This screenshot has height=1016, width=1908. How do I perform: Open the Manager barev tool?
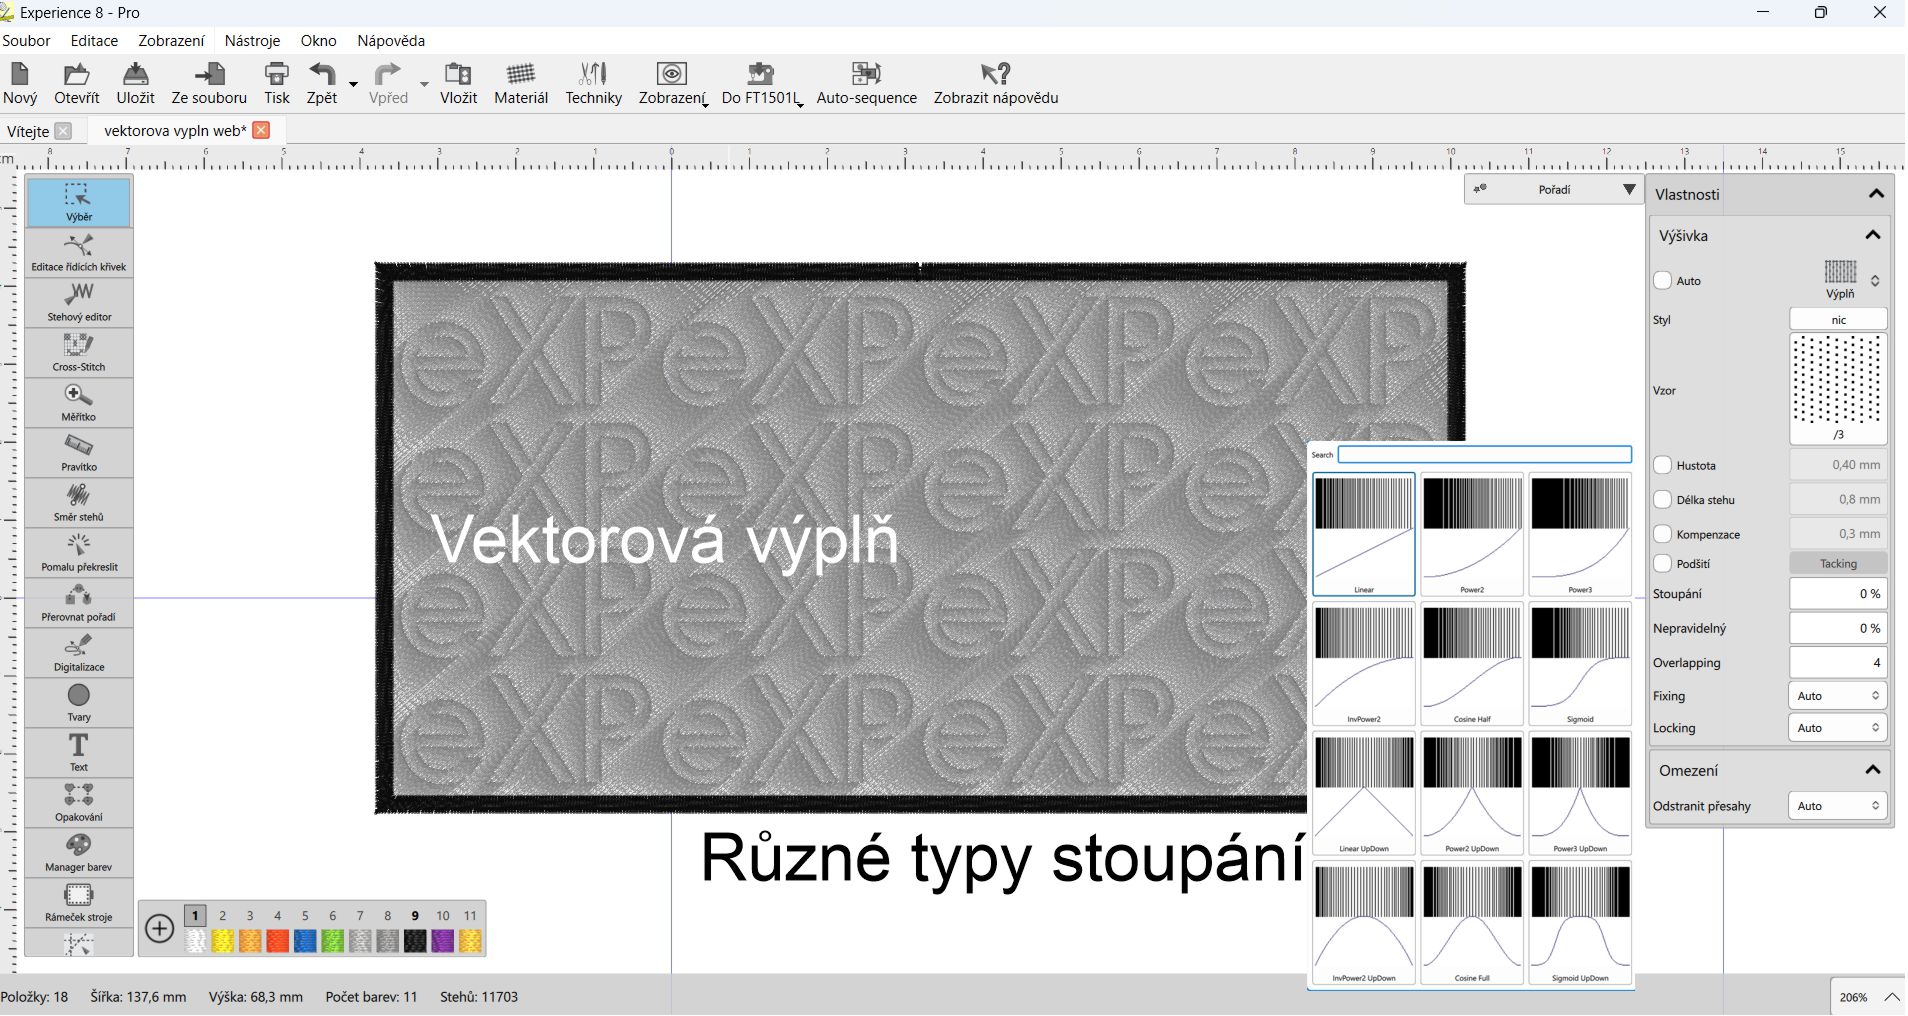pos(79,853)
